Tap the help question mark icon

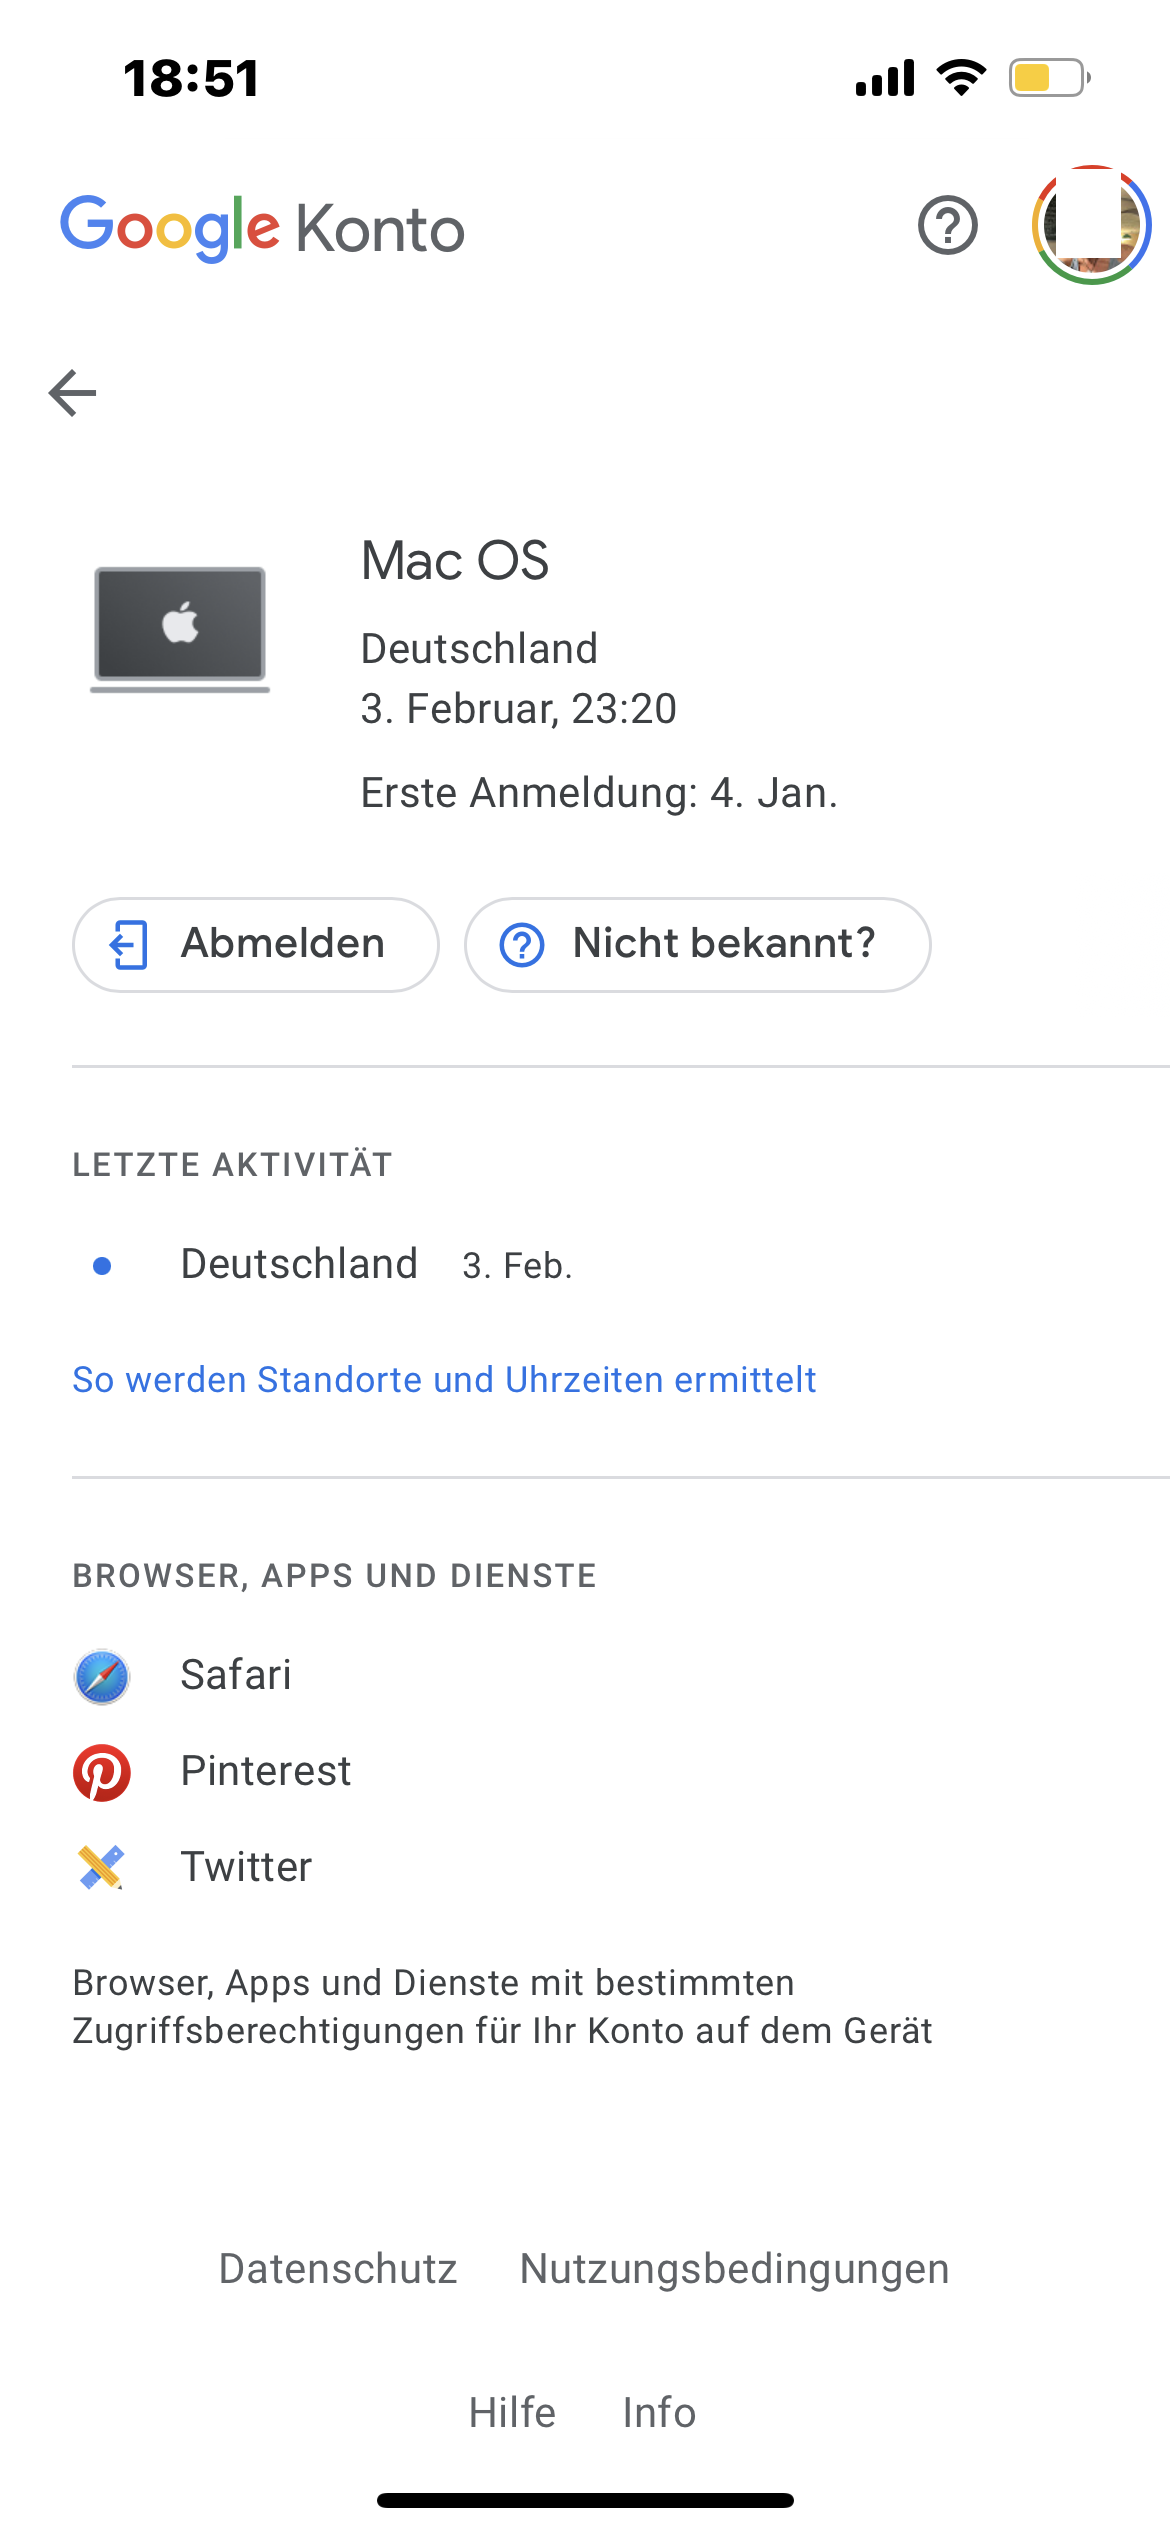point(947,226)
